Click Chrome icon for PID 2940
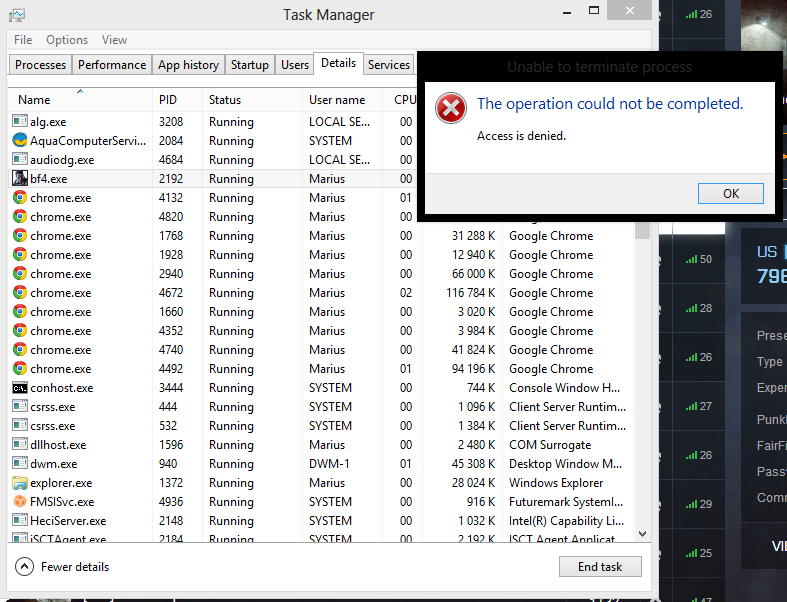 pyautogui.click(x=20, y=274)
